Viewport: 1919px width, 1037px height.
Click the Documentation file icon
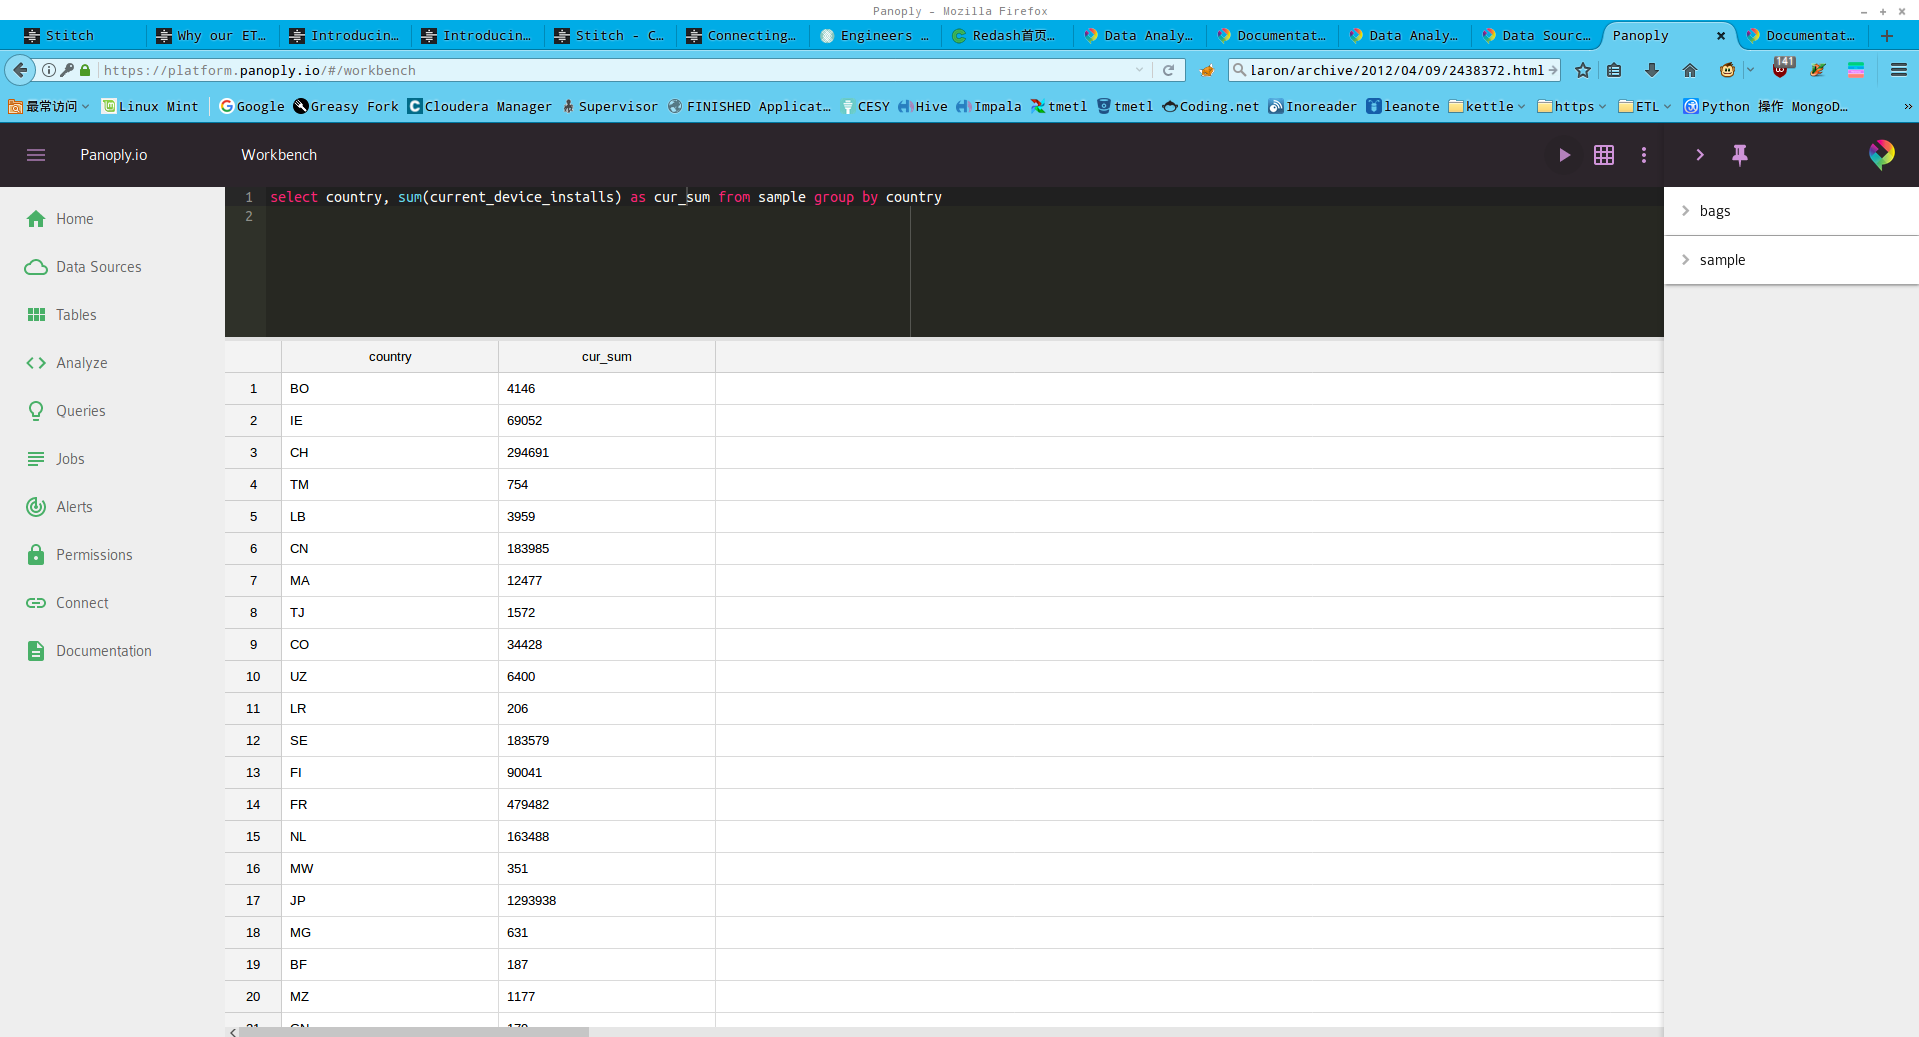[x=36, y=651]
